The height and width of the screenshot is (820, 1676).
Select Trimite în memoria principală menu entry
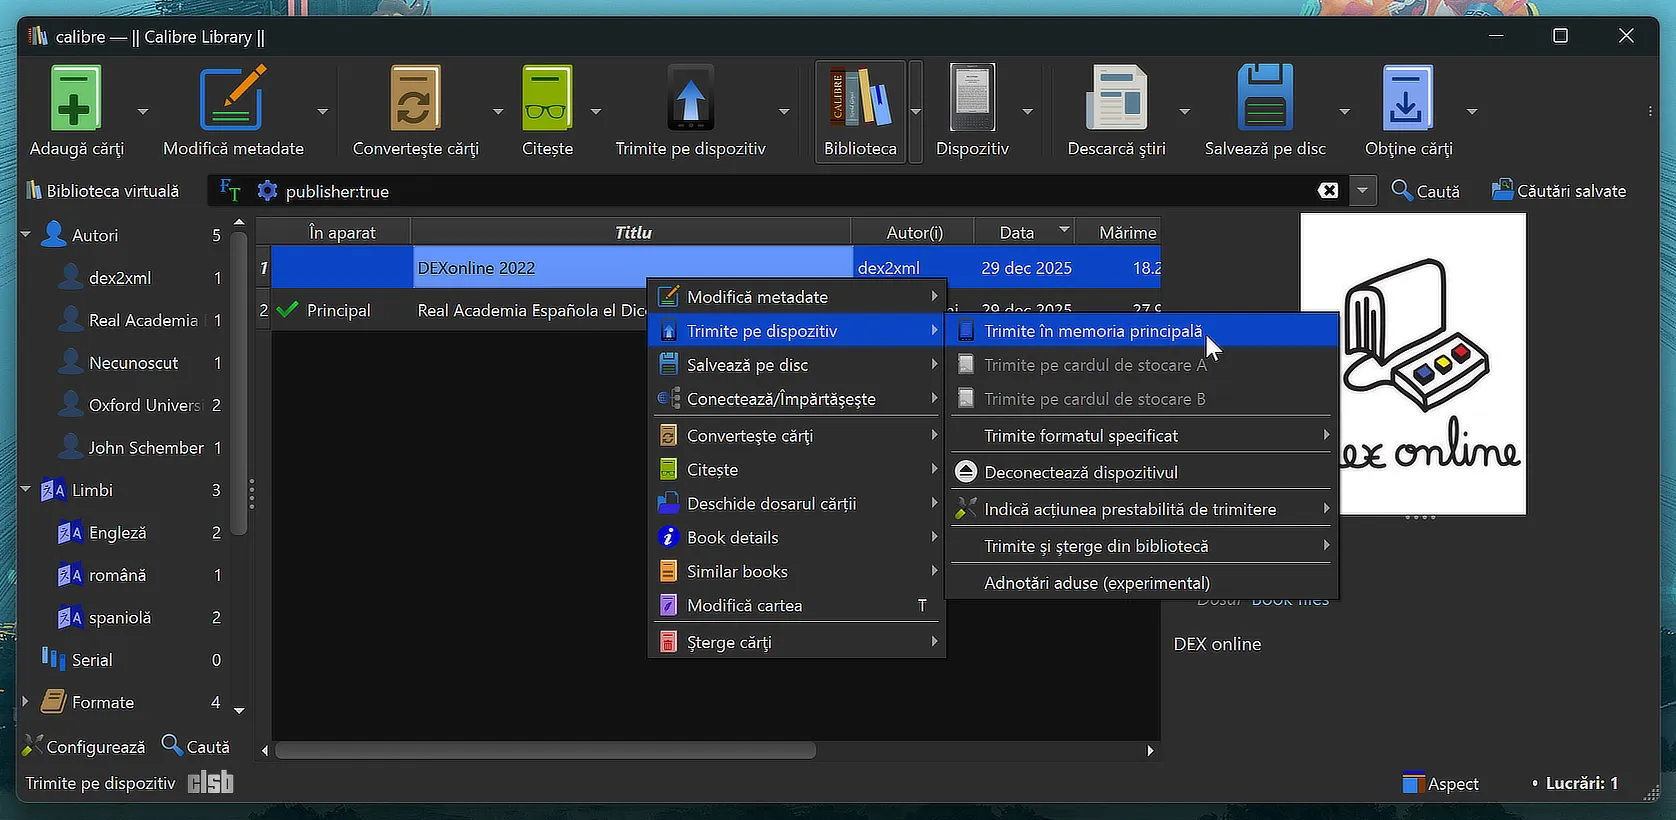pos(1092,331)
